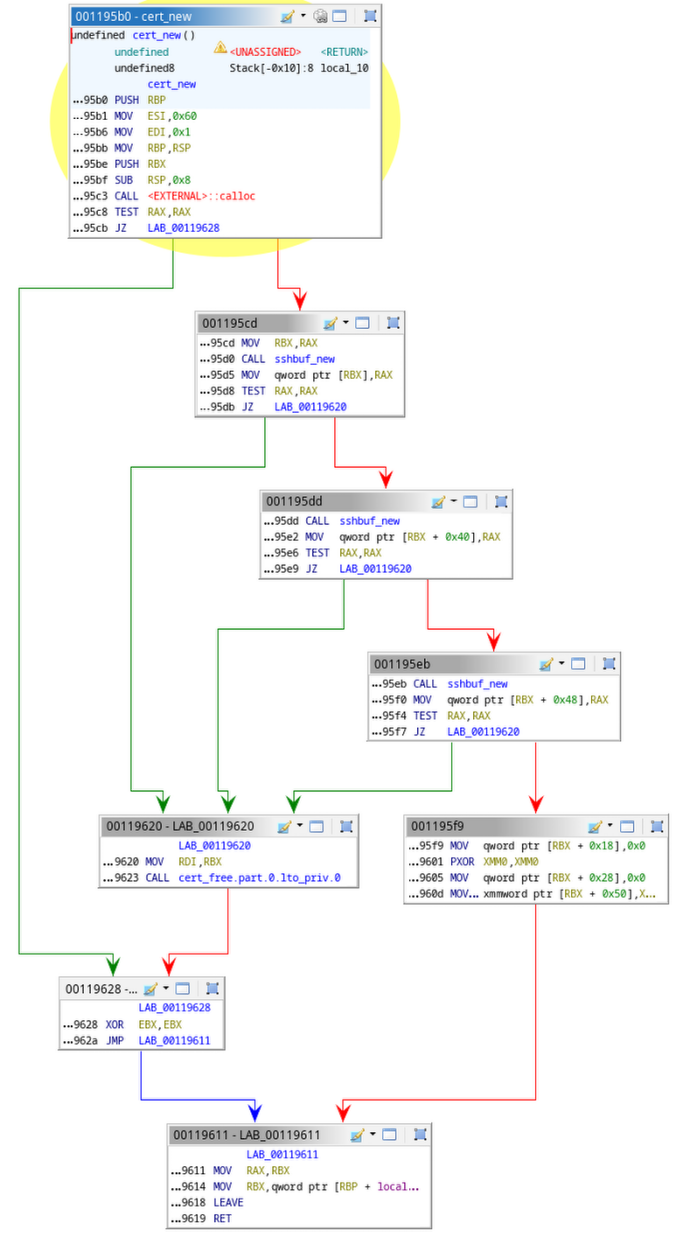Group vertices icon on block 001195eb

pos(609,664)
